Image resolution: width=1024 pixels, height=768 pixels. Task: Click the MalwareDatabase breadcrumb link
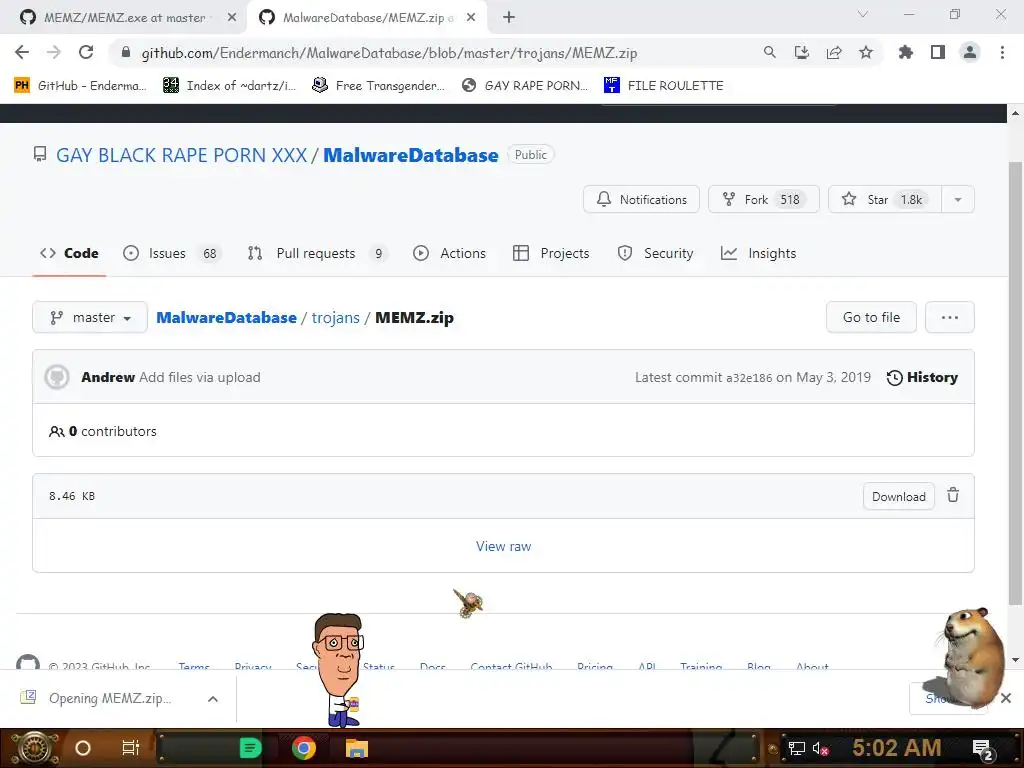(227, 317)
